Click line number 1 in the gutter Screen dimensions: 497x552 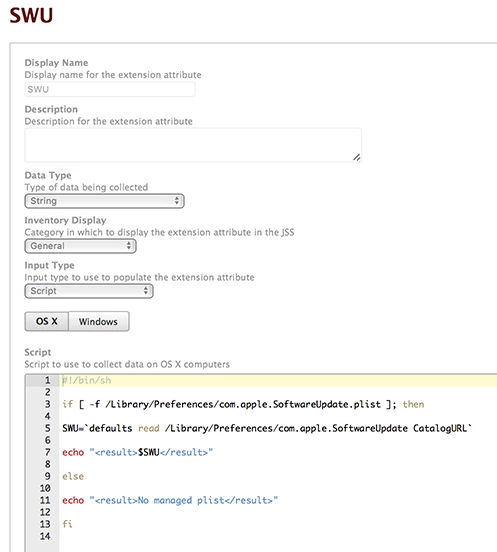click(47, 380)
